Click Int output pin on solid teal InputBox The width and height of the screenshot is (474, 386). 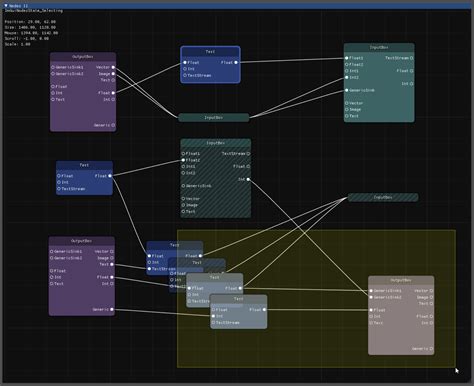(x=412, y=84)
